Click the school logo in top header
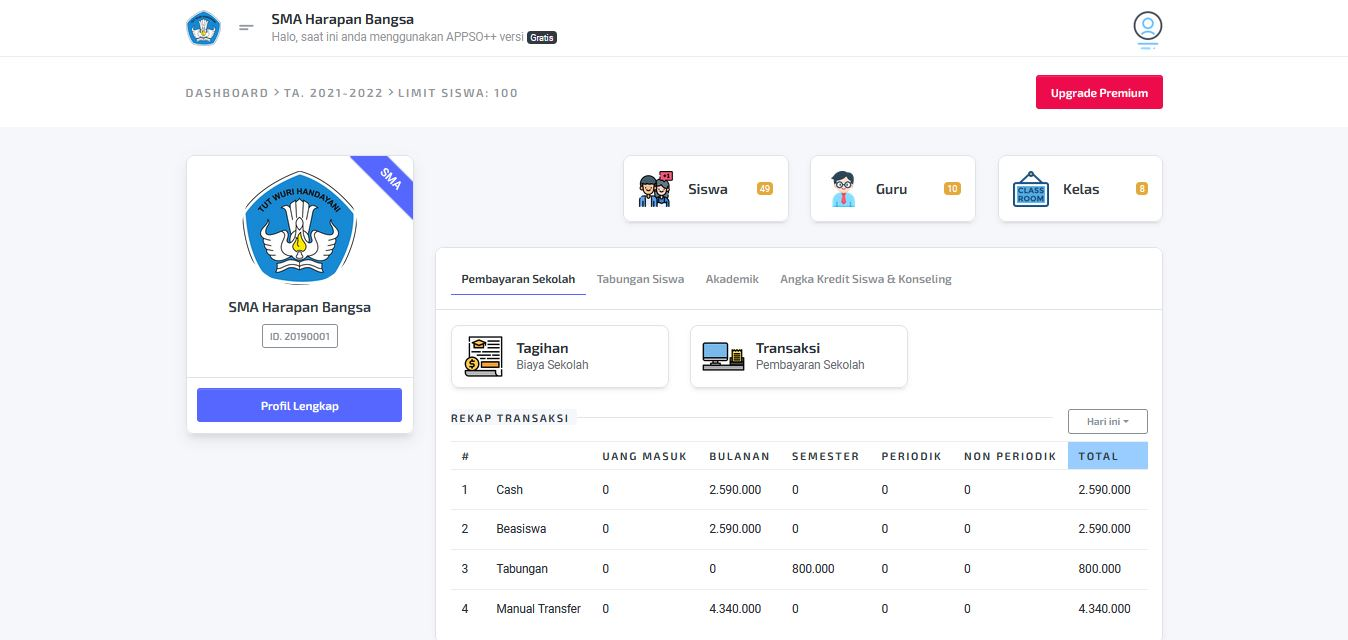Viewport: 1348px width, 640px height. click(203, 28)
